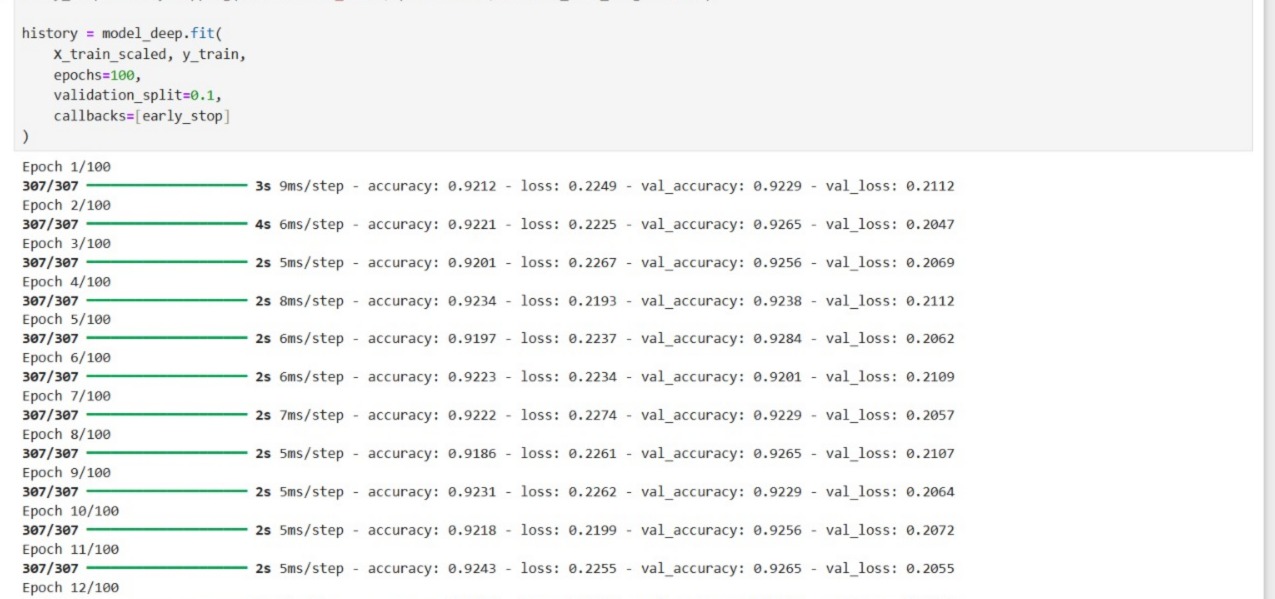The image size is (1275, 599).
Task: Click the green progress bar of Epoch 11
Action: (167, 568)
